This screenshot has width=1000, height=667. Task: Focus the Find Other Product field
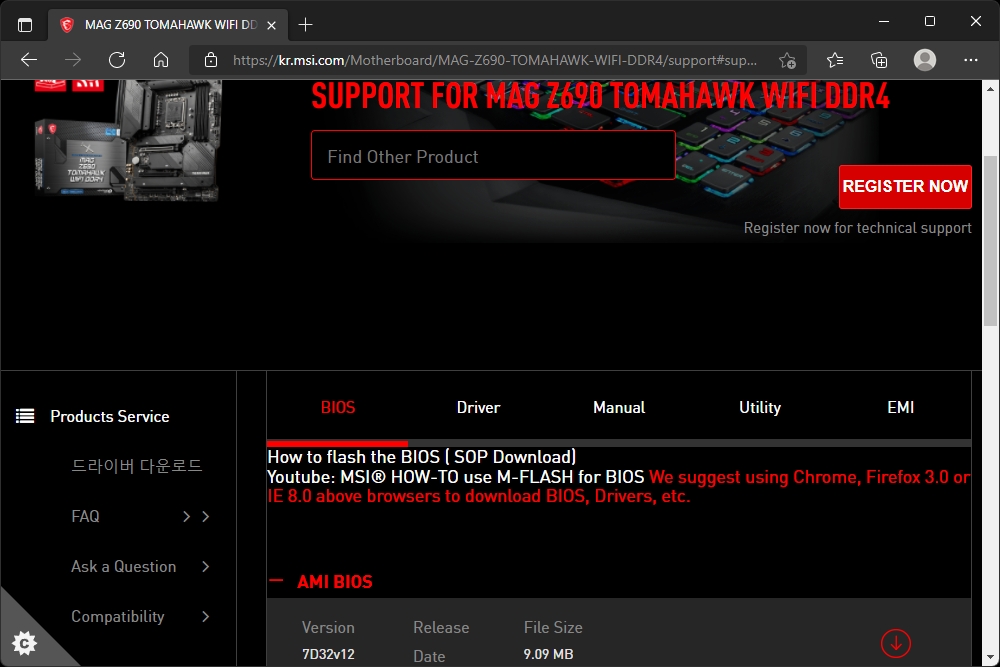pyautogui.click(x=493, y=156)
